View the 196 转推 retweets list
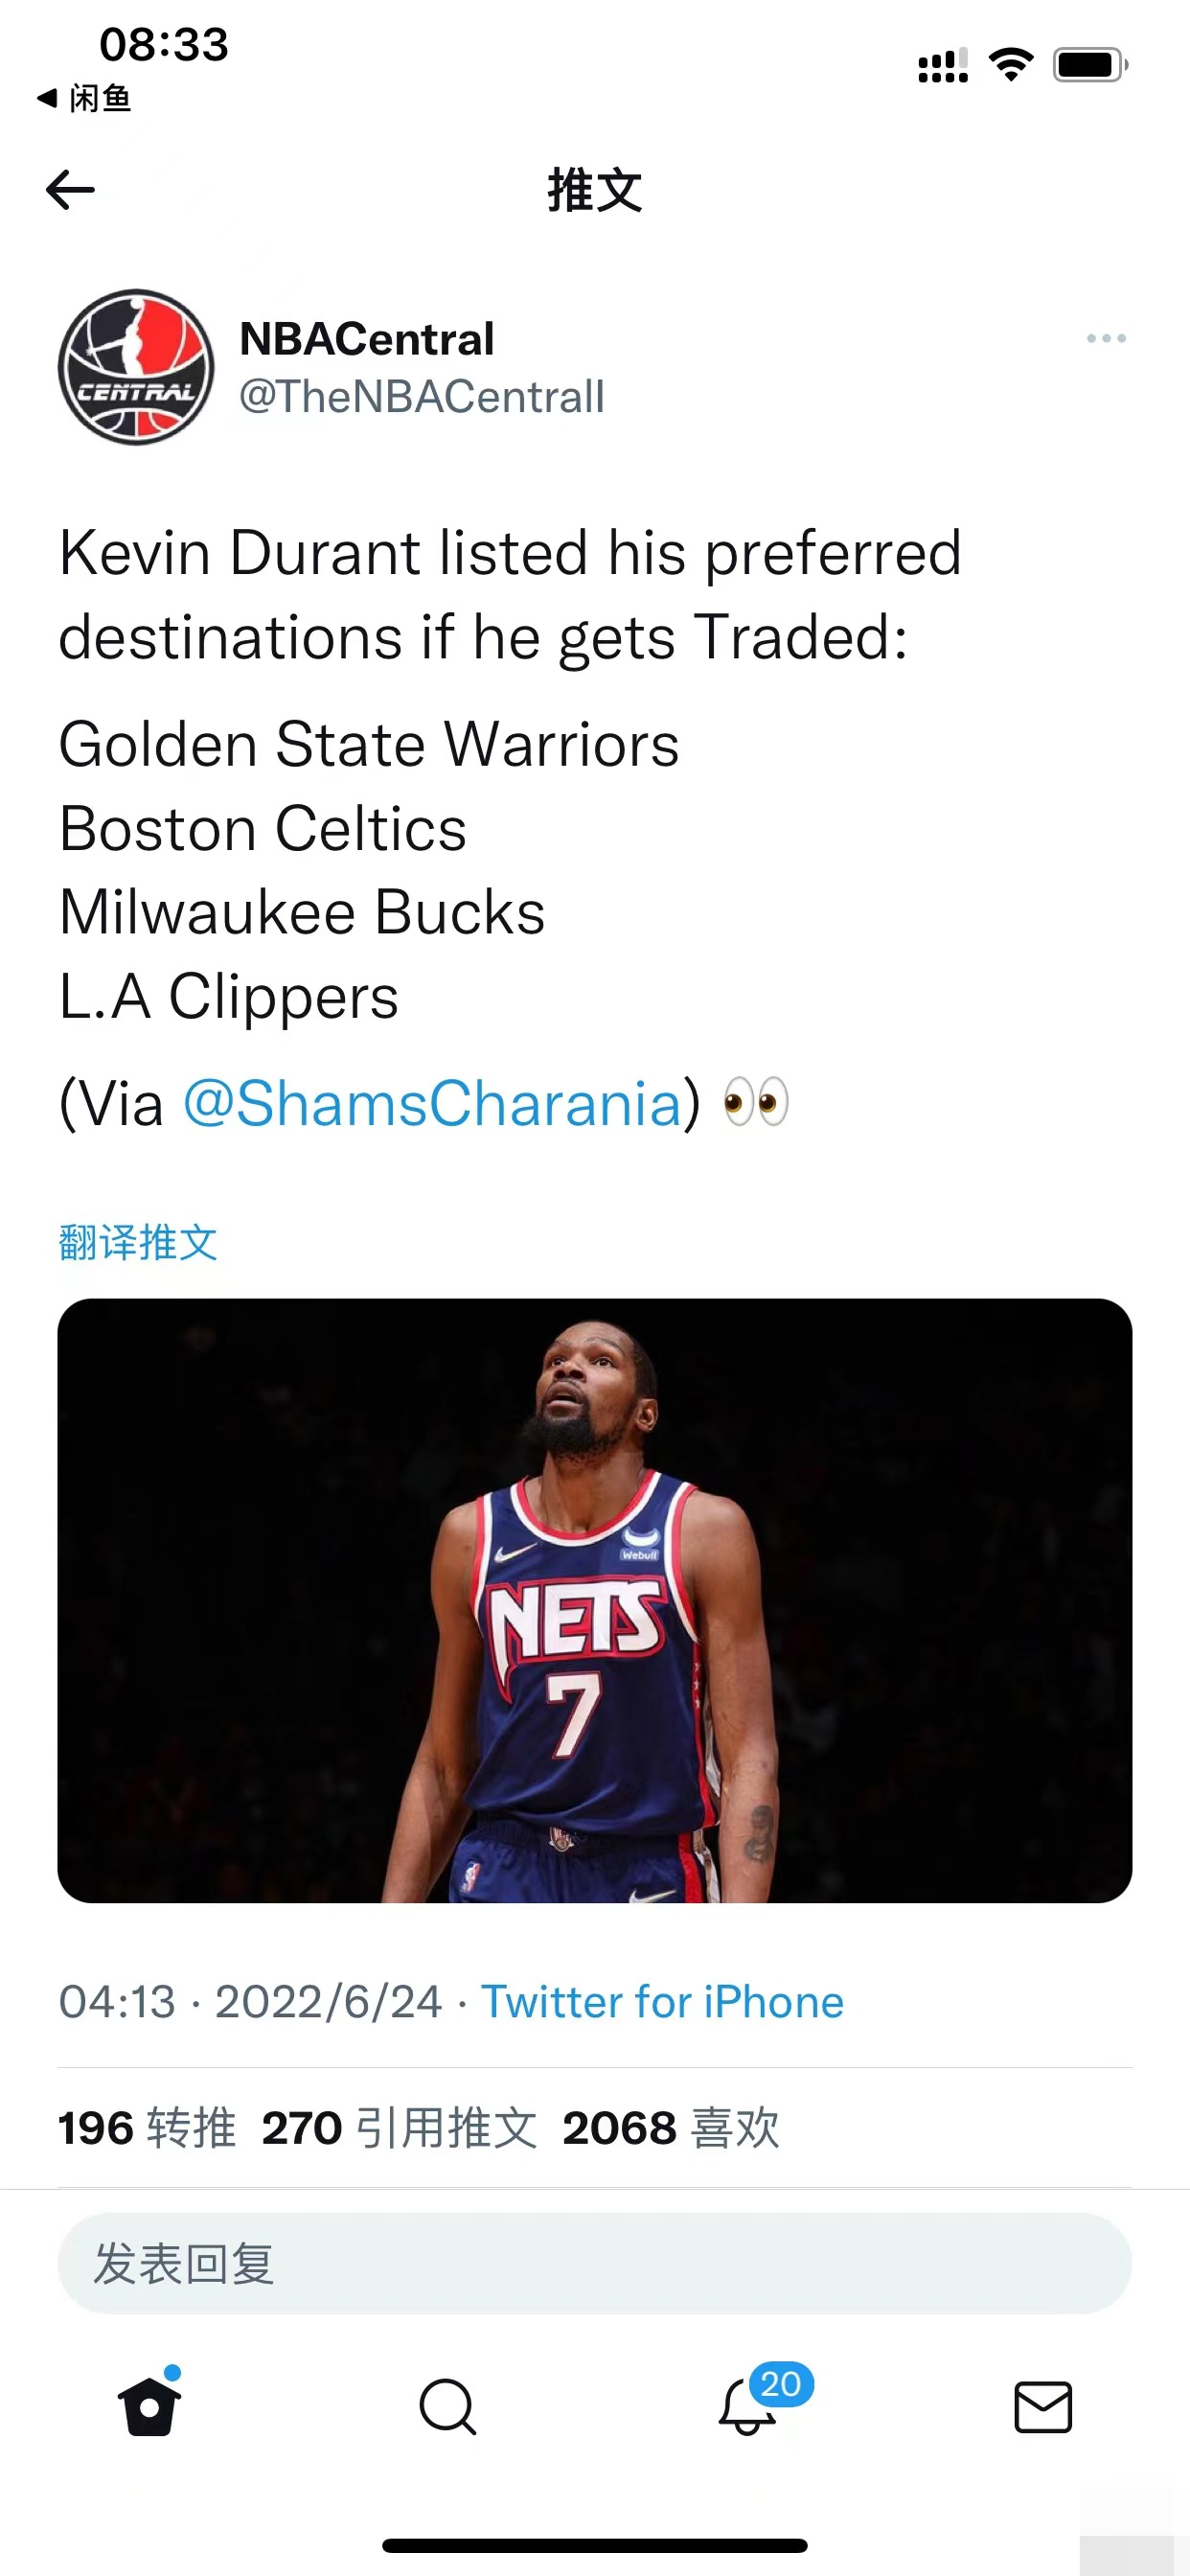This screenshot has height=2576, width=1190. pyautogui.click(x=147, y=2127)
